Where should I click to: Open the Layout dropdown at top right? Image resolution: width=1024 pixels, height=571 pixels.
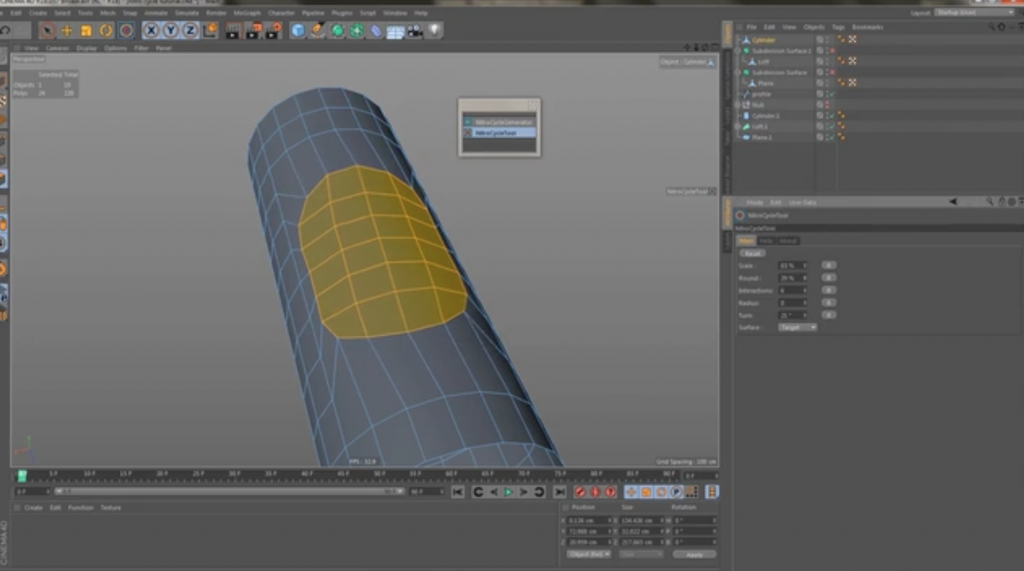click(x=969, y=13)
